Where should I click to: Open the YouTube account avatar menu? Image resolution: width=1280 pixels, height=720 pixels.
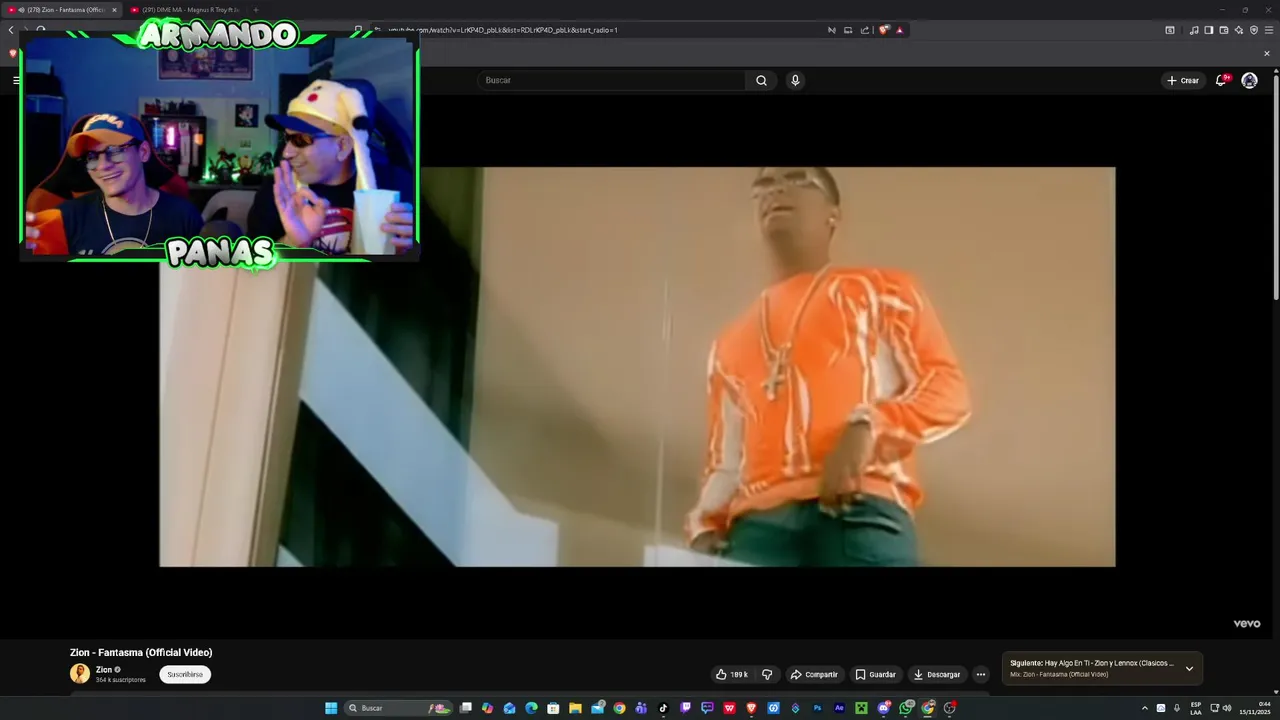pos(1249,80)
